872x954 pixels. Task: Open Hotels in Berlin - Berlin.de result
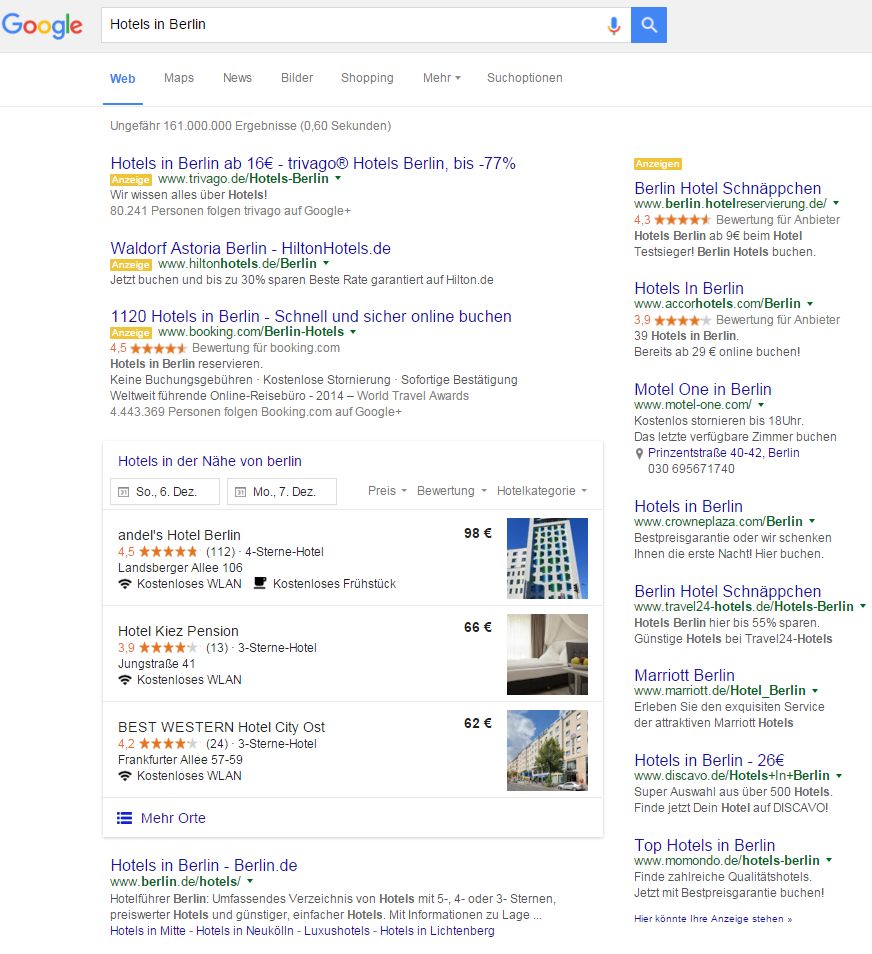tap(204, 866)
